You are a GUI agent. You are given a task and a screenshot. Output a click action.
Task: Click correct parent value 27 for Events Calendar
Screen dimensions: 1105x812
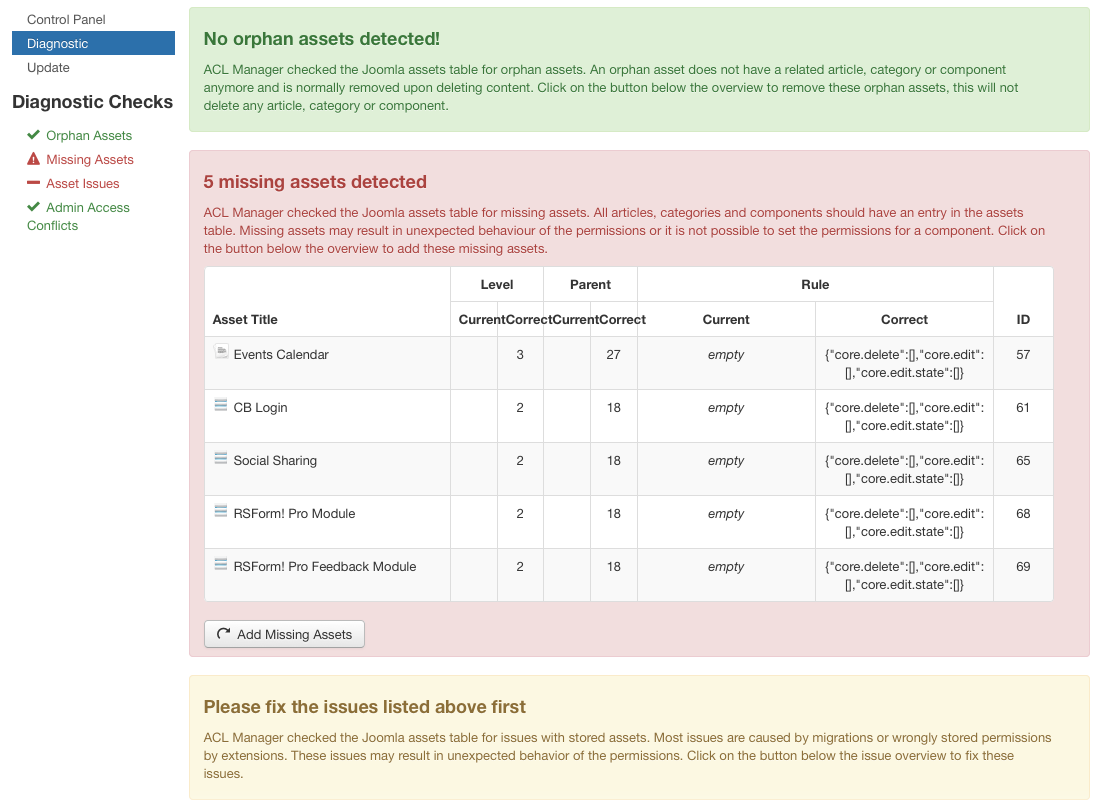(613, 355)
